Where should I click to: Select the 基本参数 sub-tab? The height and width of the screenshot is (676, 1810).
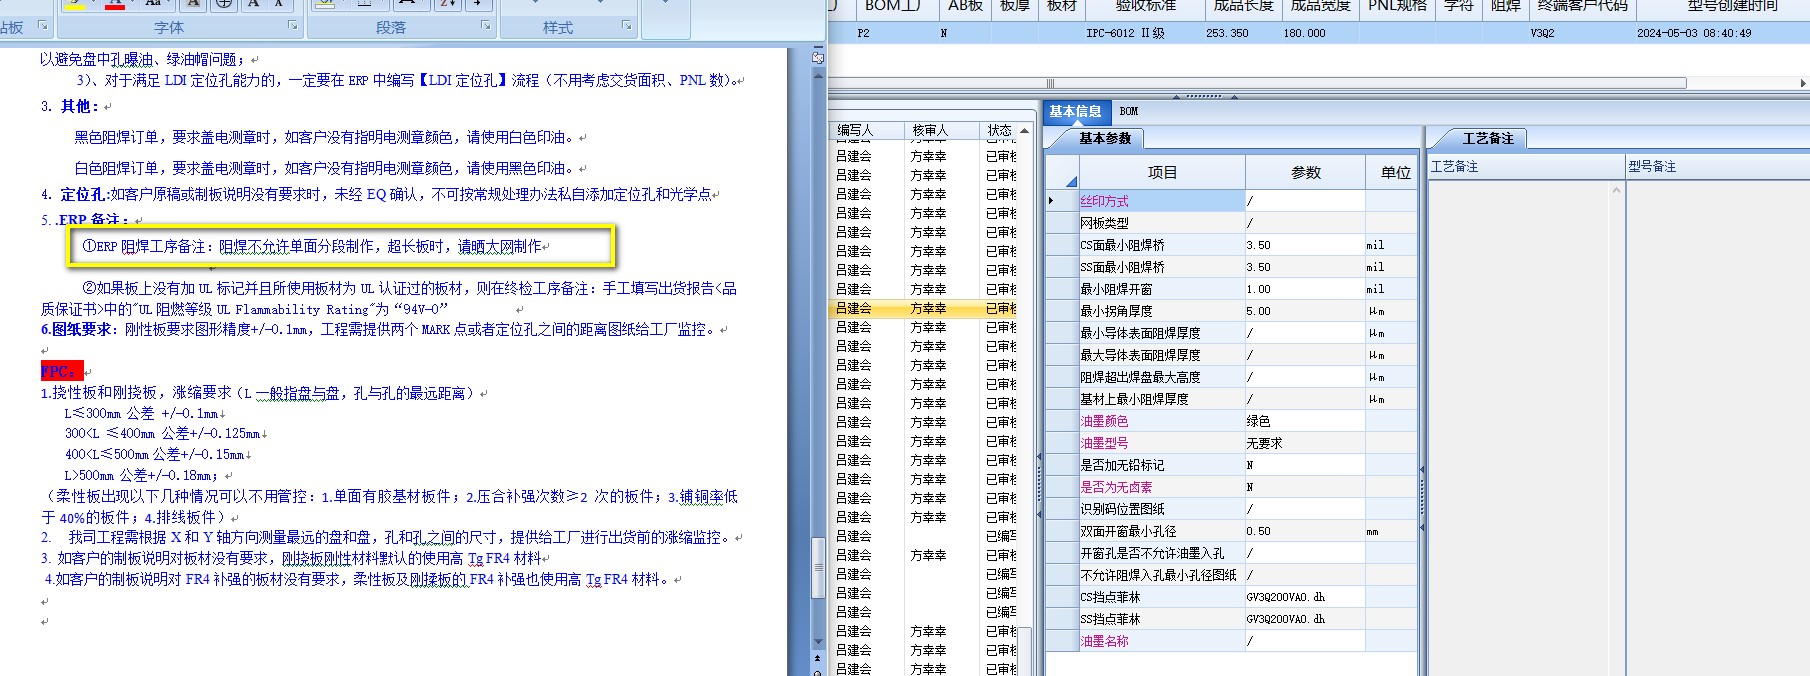coord(1105,138)
